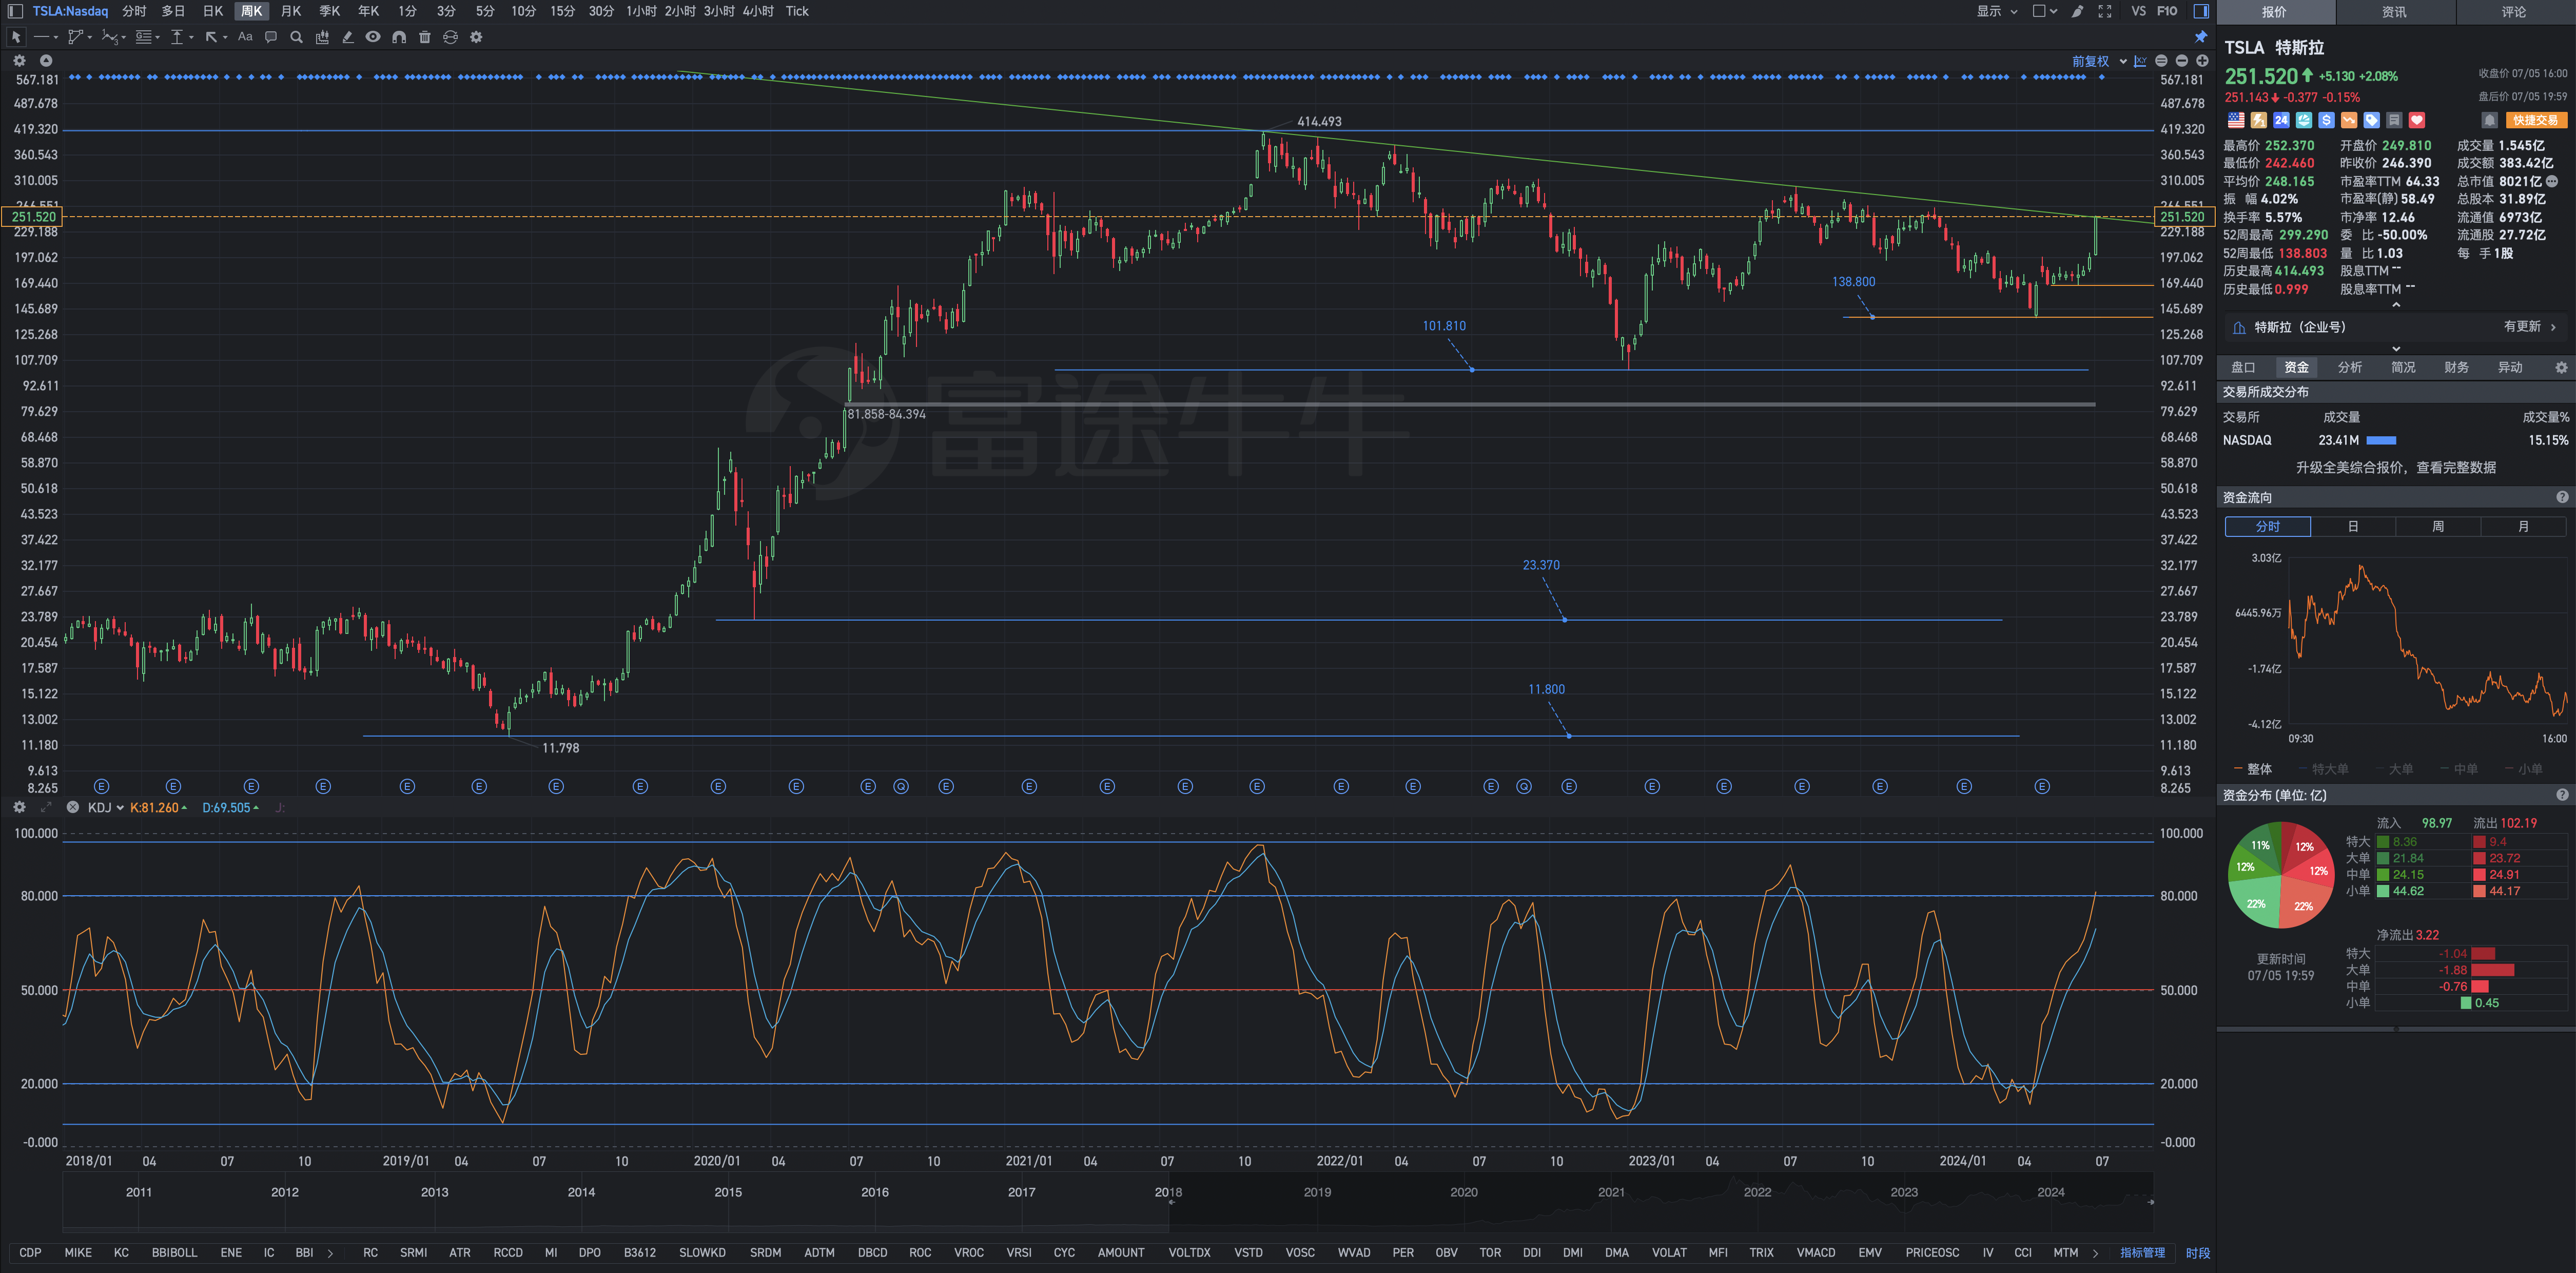Toggle the left sidebar panel icon
The image size is (2576, 1273).
[x=14, y=11]
